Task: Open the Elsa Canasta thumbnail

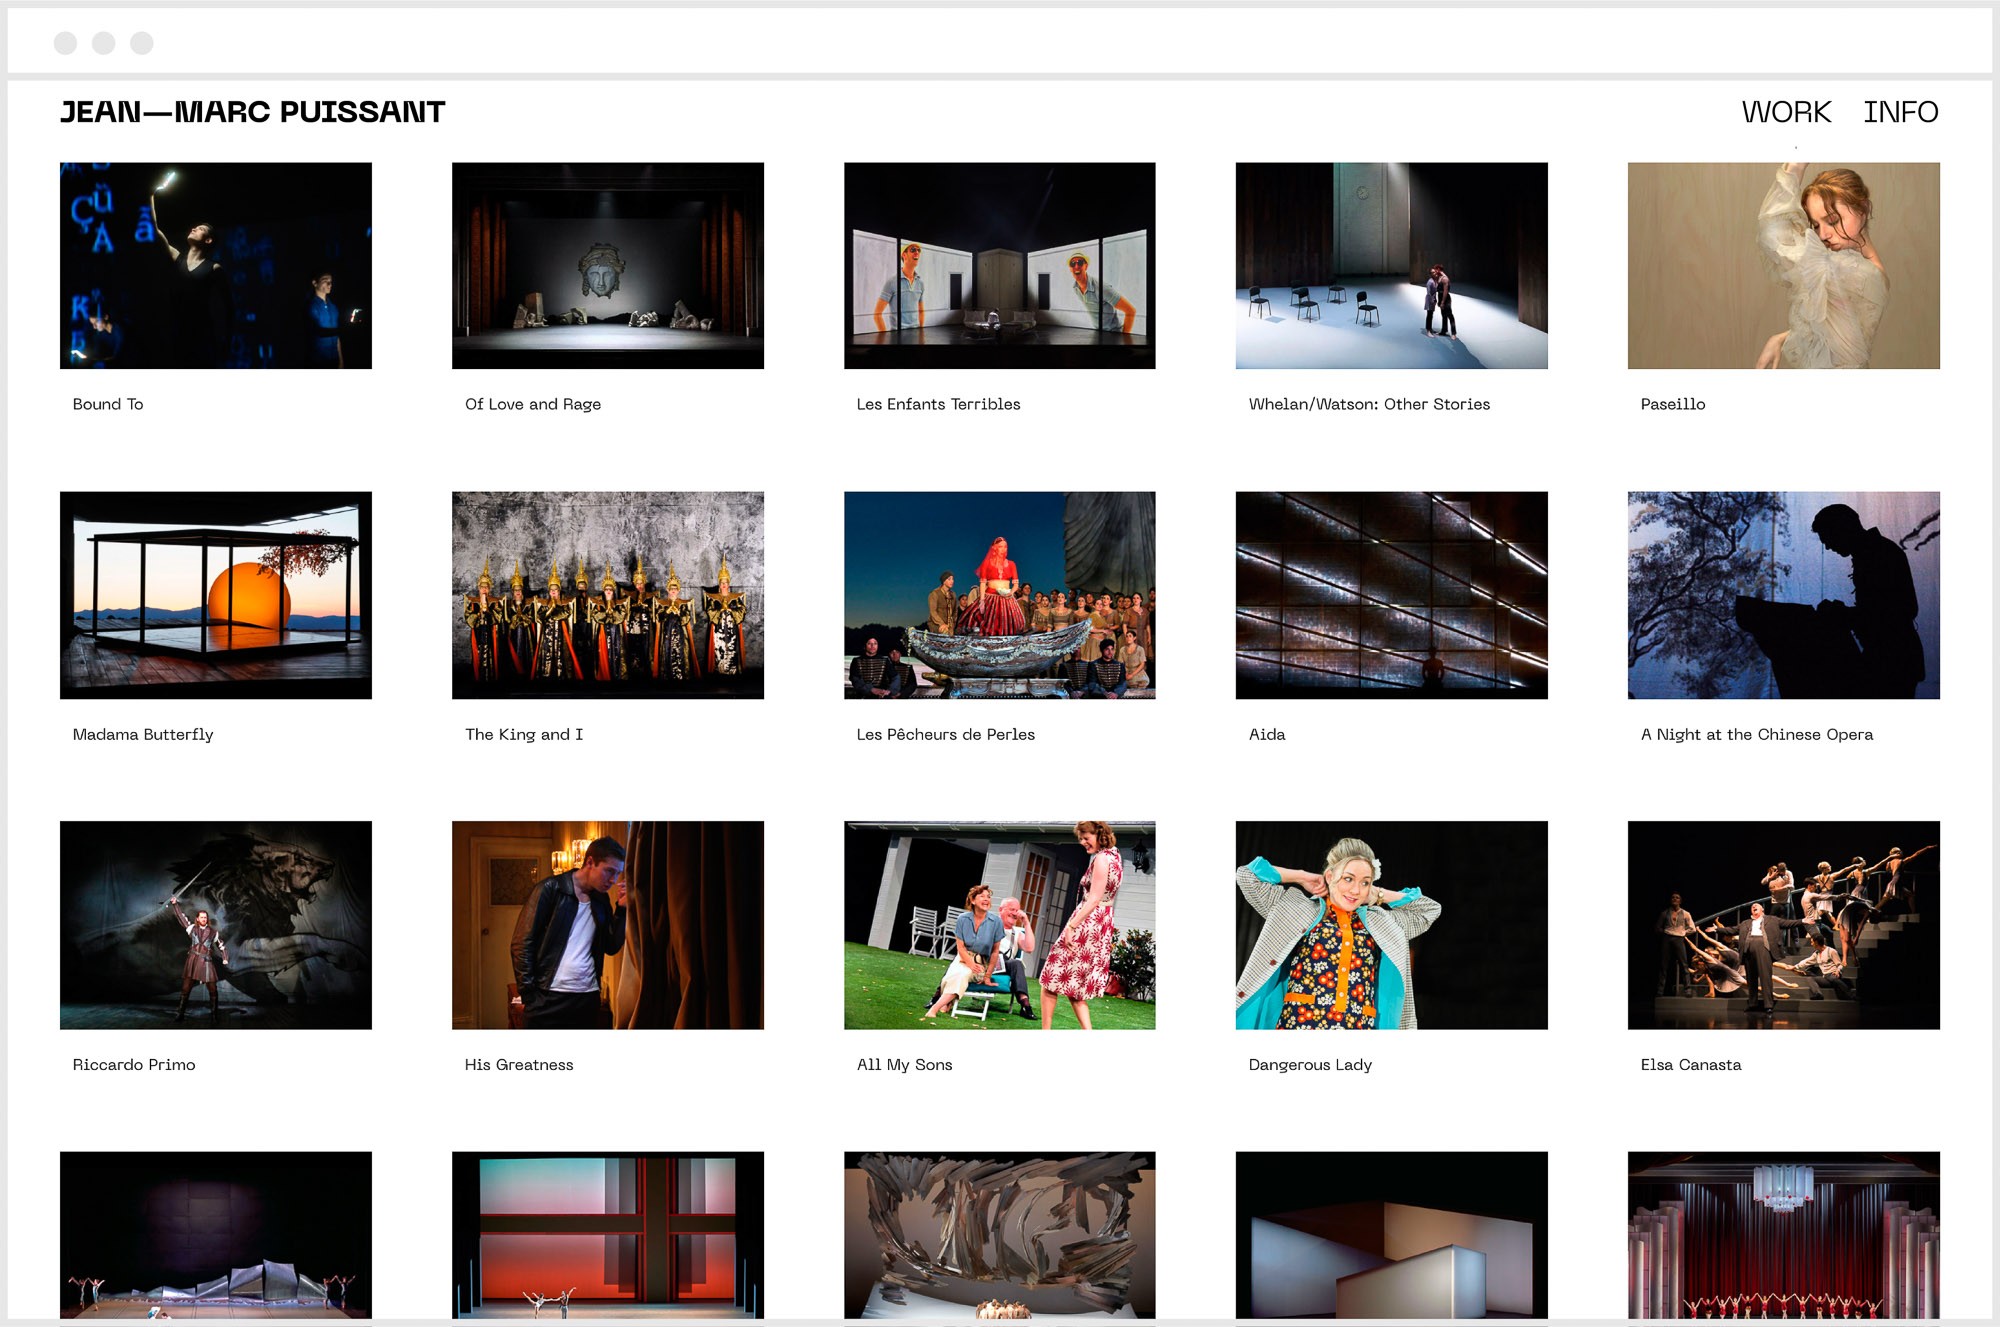Action: [1784, 925]
